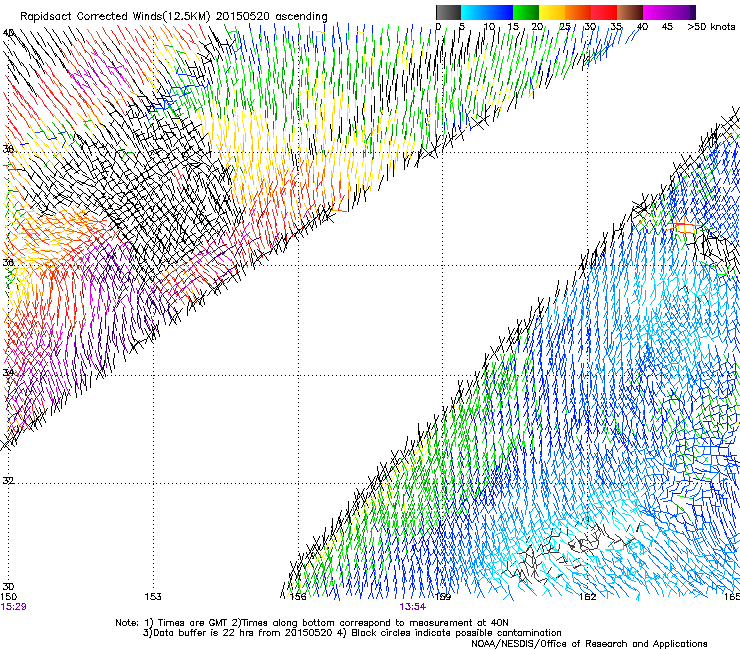Image resolution: width=740 pixels, height=650 pixels.
Task: Click the purple '15:29' pass time
Action: (13, 607)
